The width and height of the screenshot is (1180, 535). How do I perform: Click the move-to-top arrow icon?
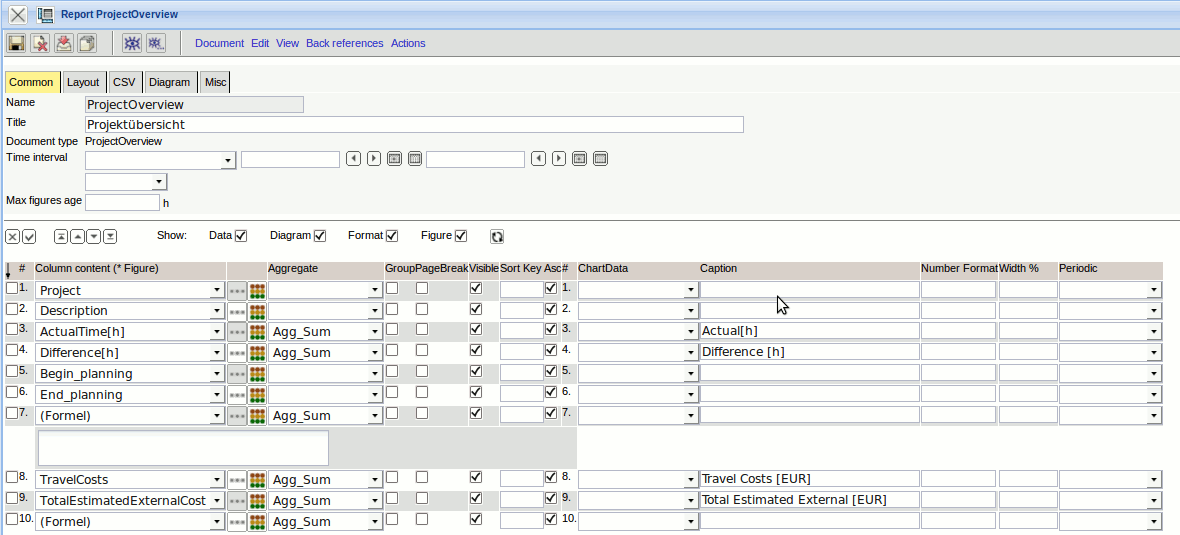click(61, 237)
